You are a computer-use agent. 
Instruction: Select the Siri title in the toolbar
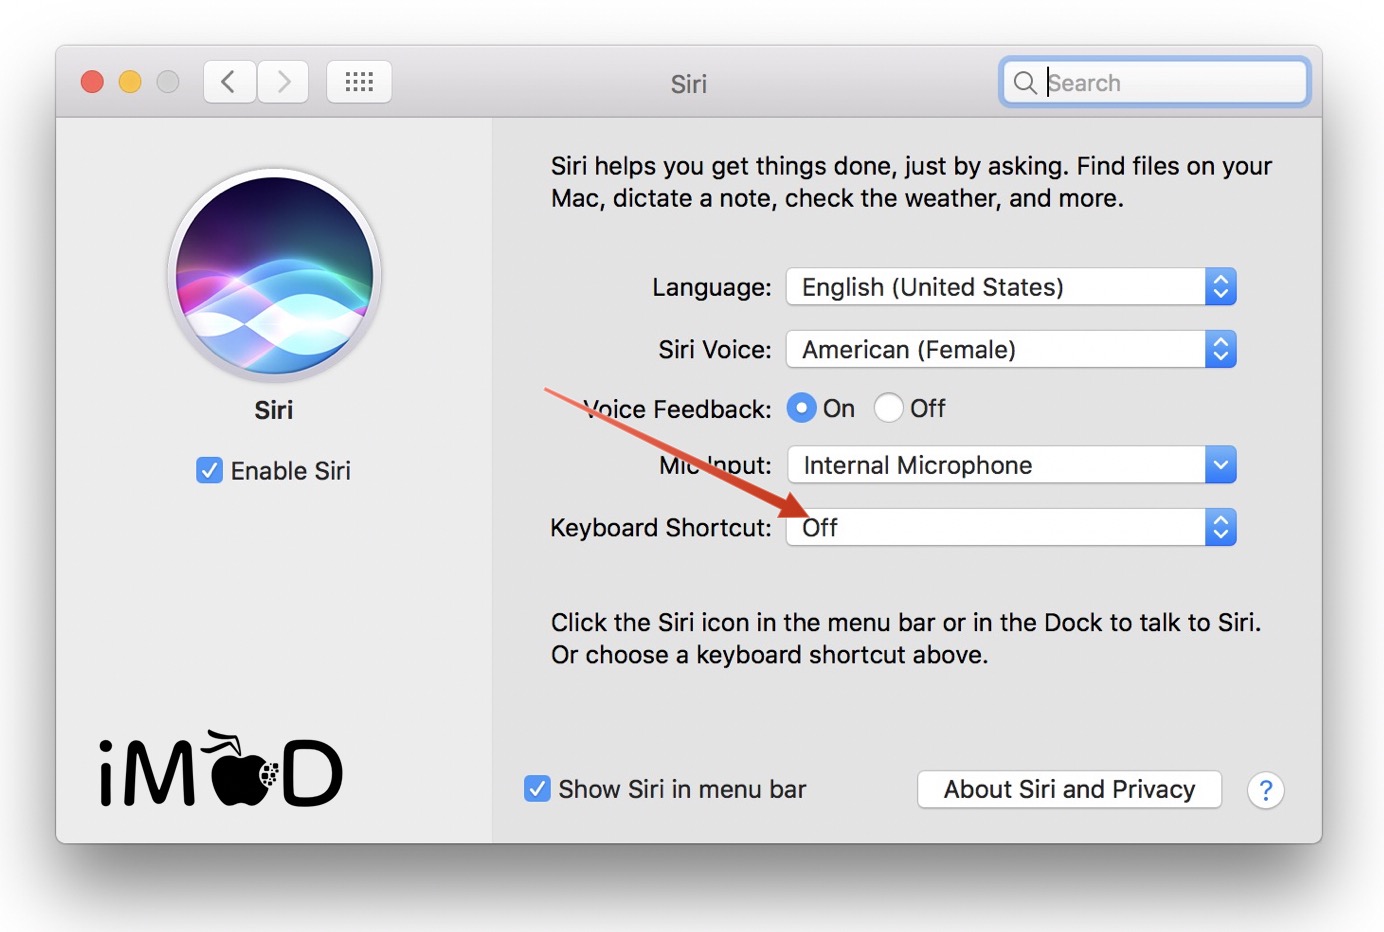pos(688,84)
